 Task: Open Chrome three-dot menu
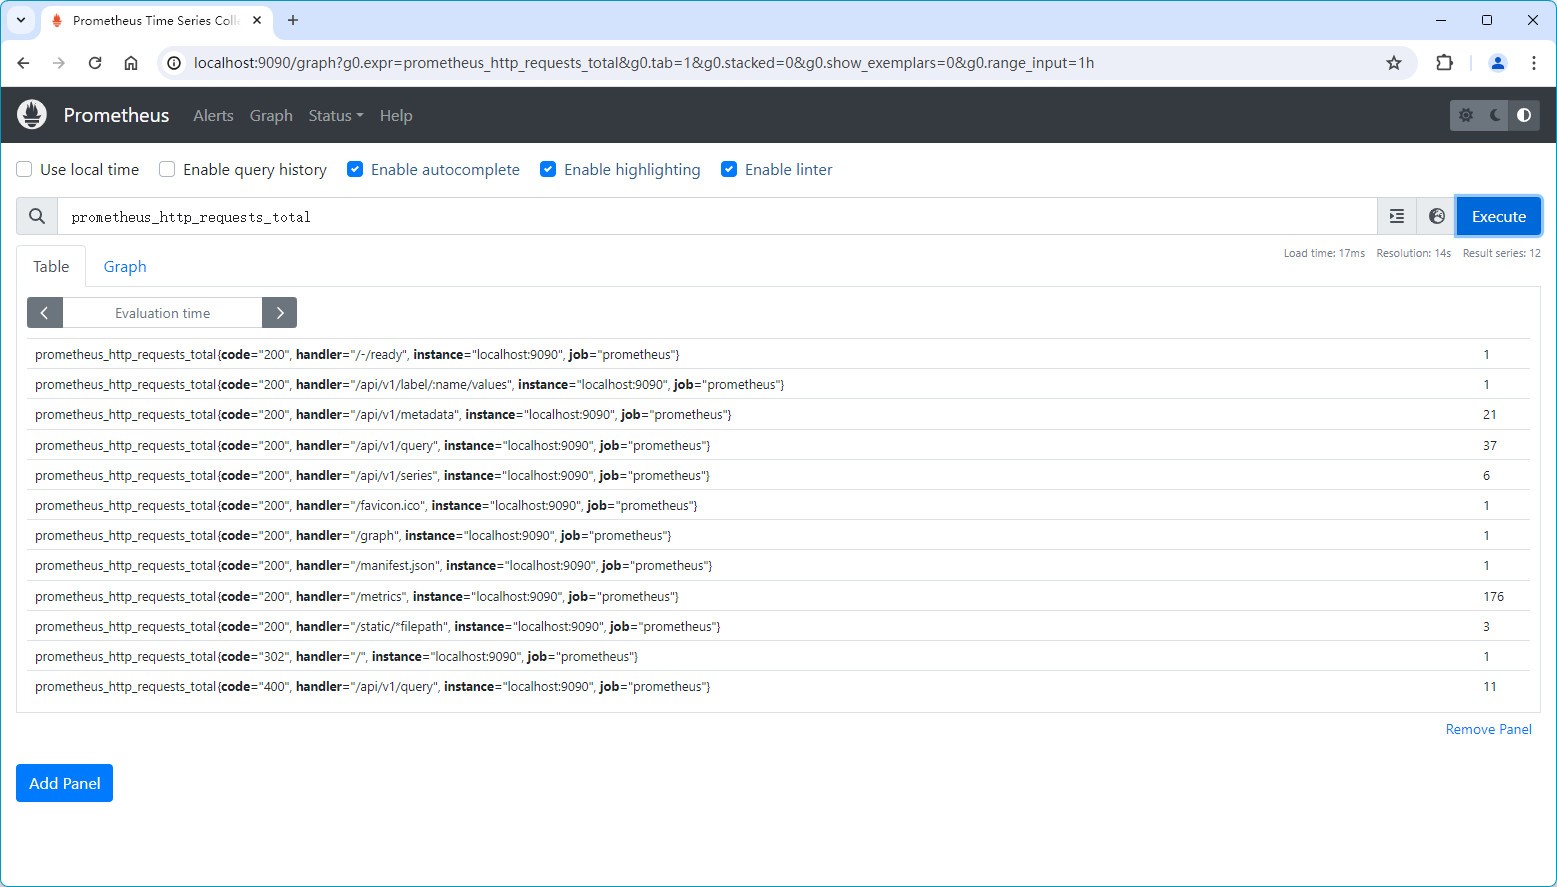click(1534, 63)
